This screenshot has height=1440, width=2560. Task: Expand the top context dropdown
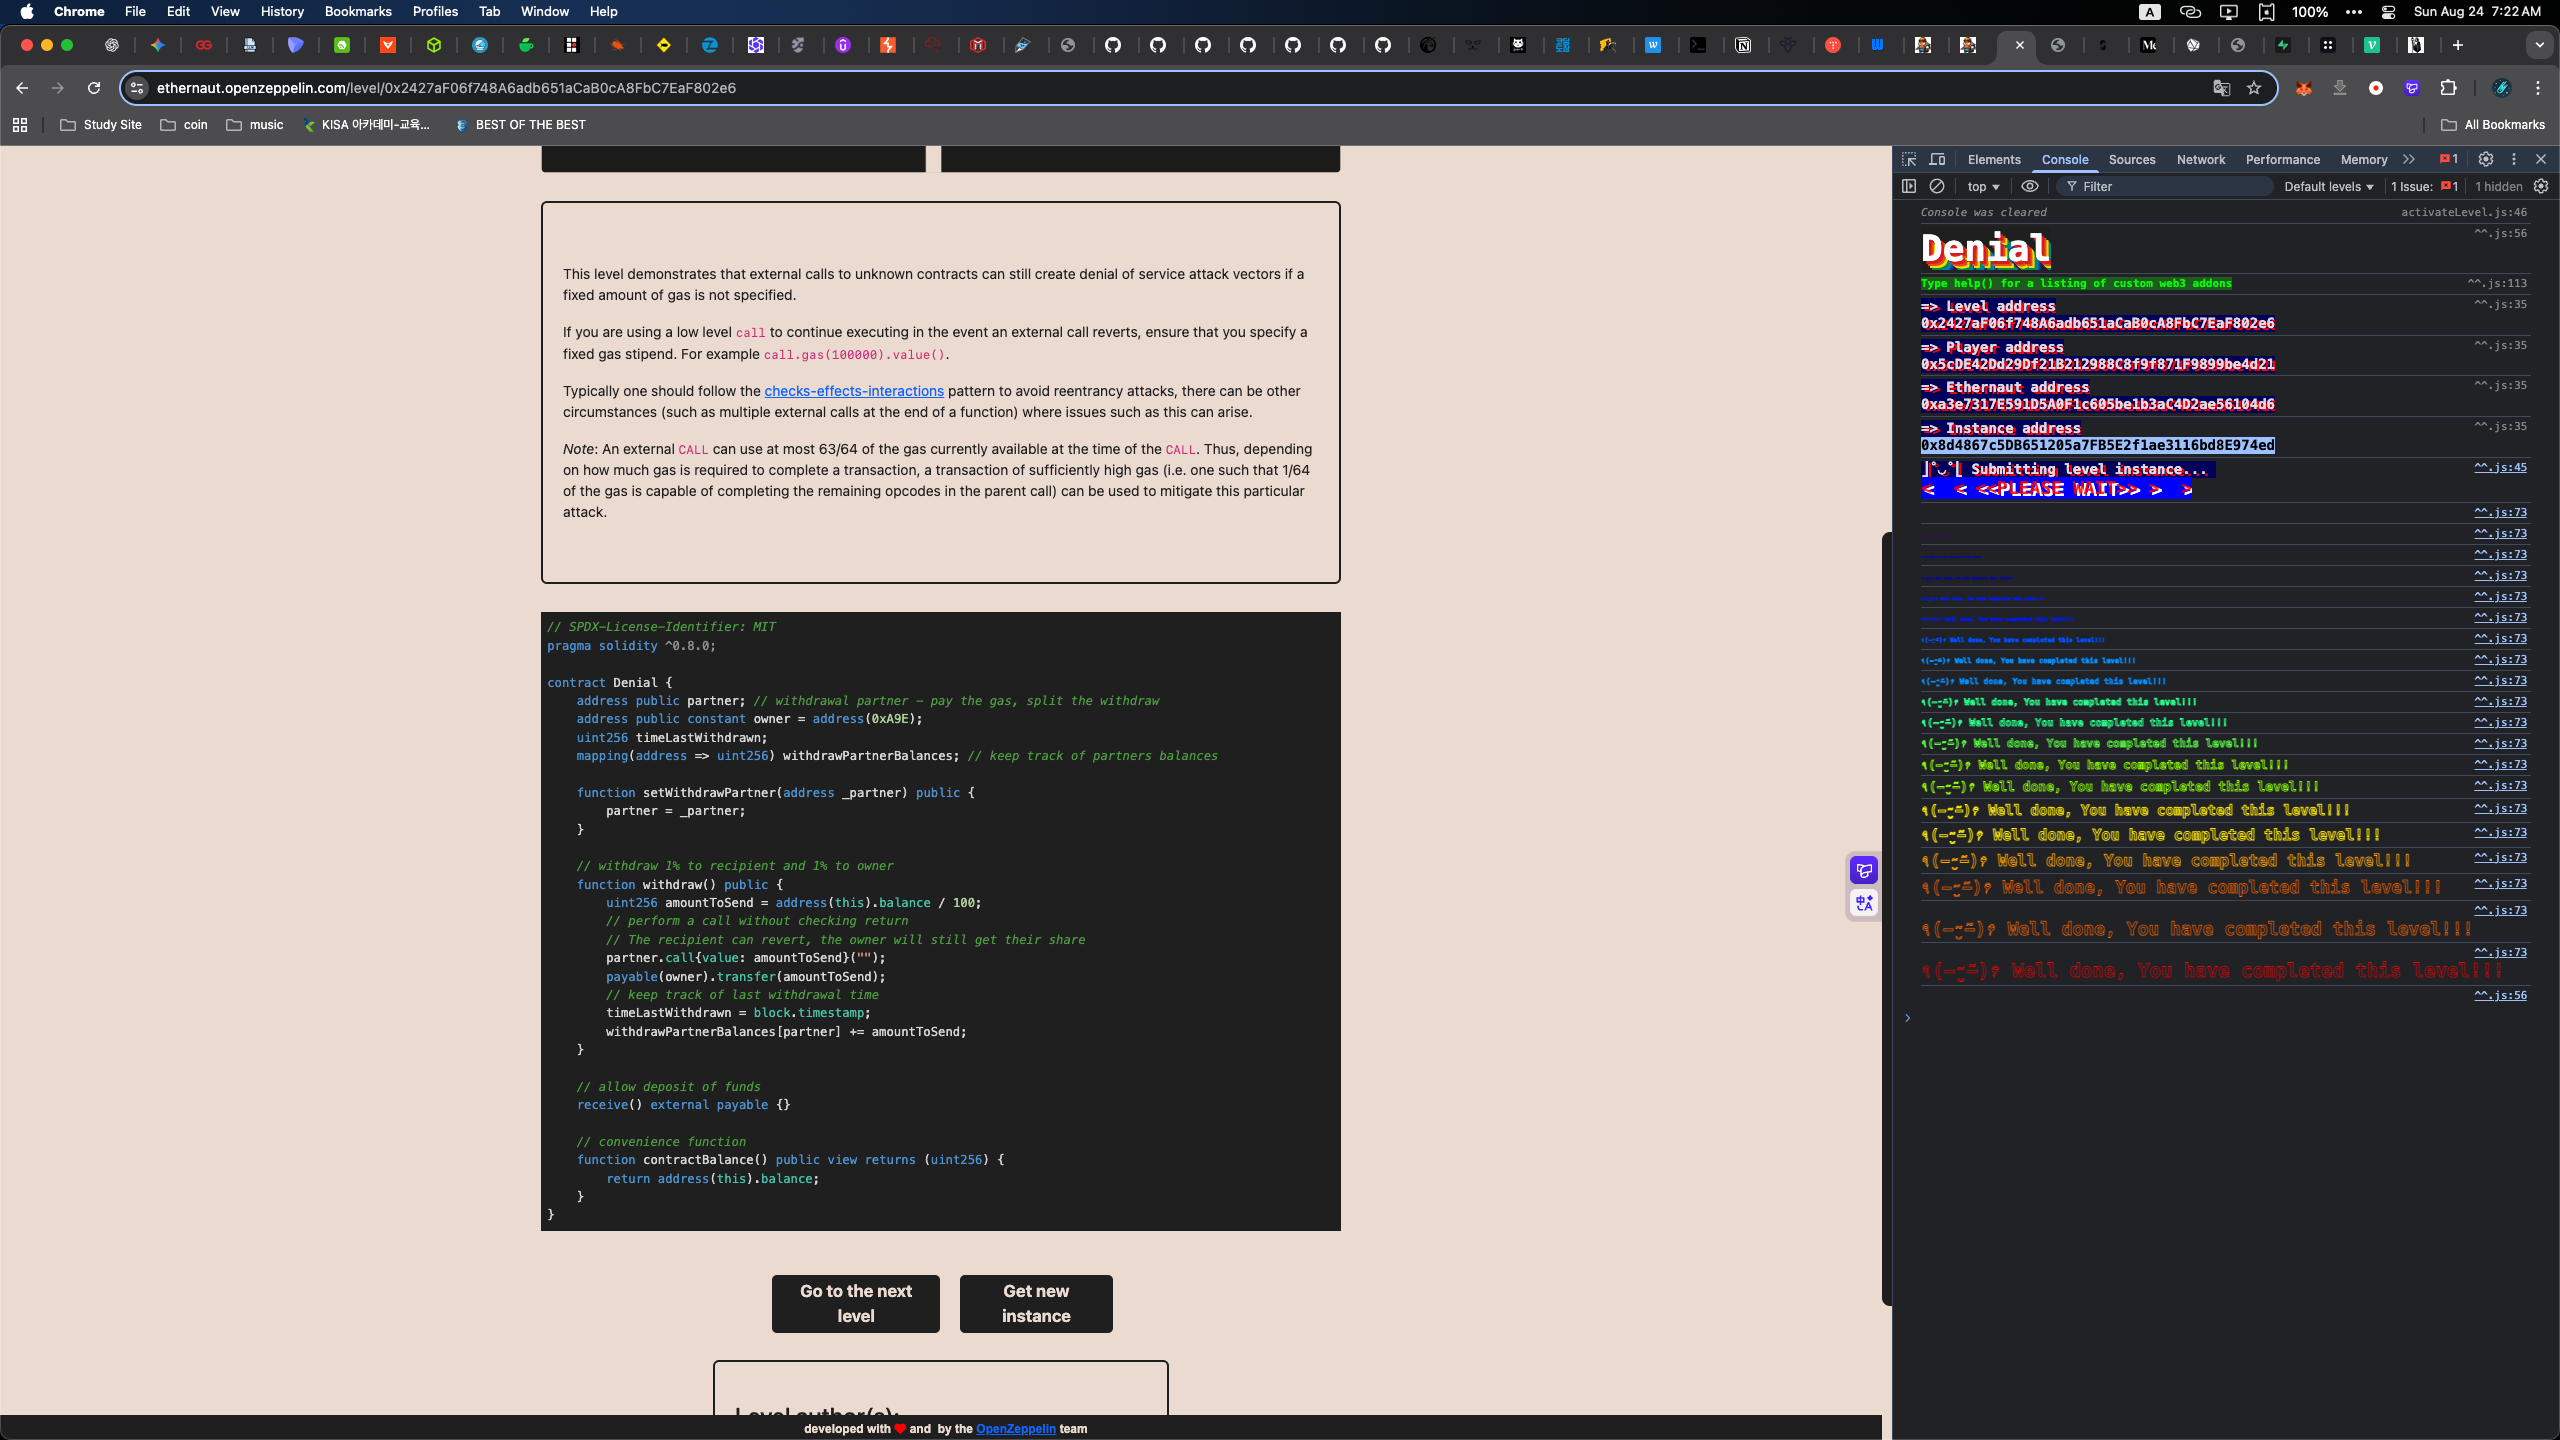tap(1983, 186)
